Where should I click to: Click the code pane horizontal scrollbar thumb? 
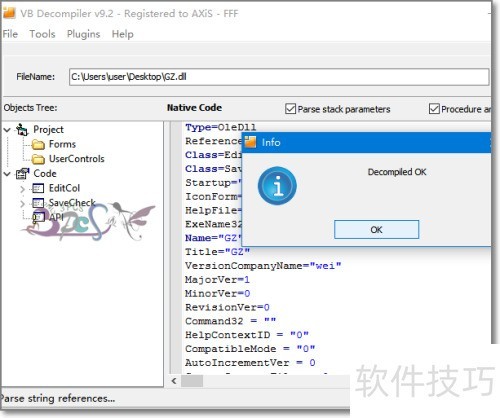(192, 381)
